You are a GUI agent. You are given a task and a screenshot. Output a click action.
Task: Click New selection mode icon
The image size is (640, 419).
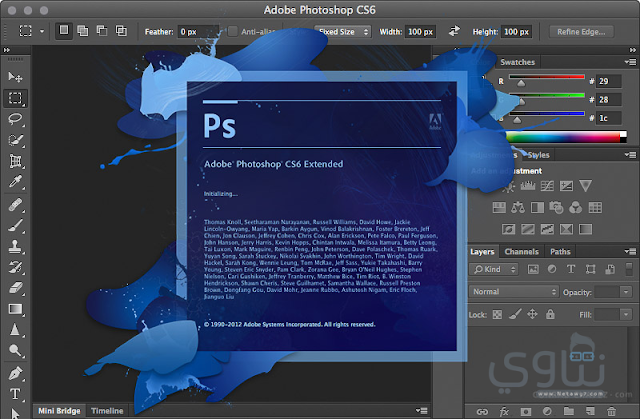[64, 31]
